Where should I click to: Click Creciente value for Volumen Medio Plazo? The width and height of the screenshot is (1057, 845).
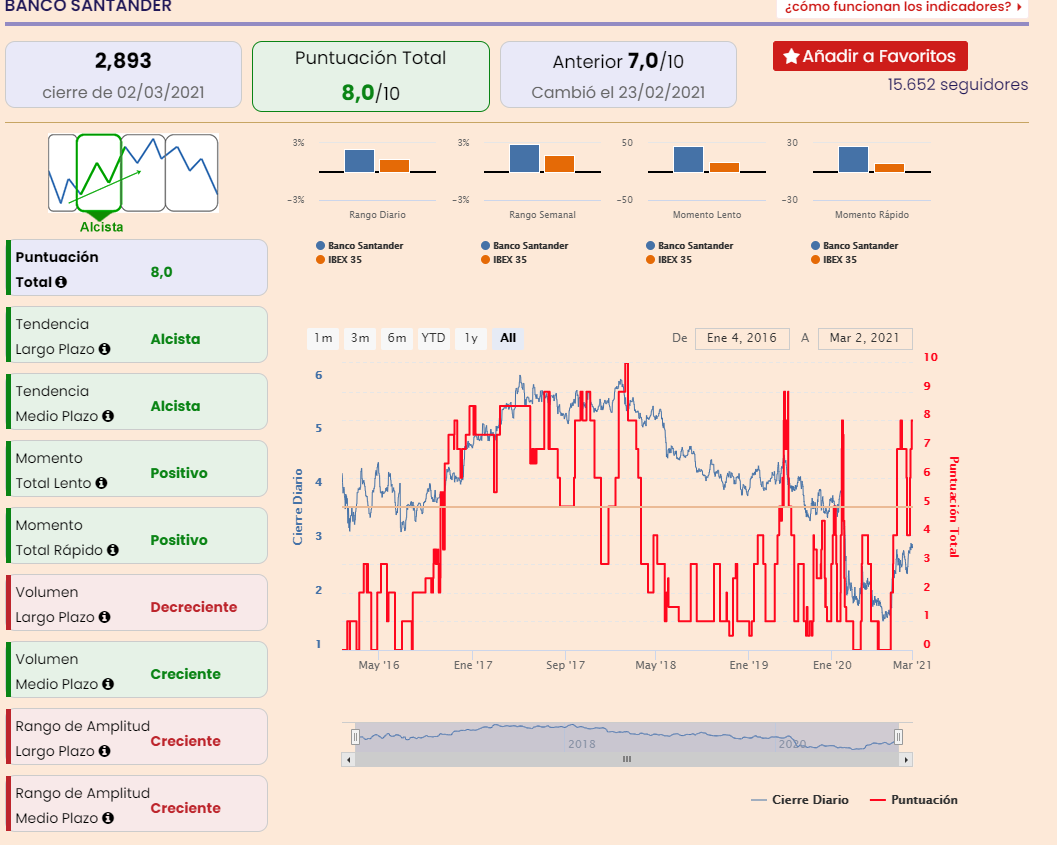click(185, 674)
